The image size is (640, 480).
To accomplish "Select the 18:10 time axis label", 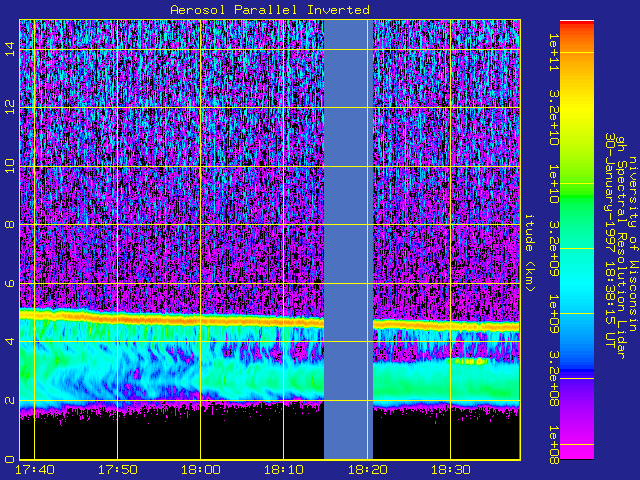I will coord(284,469).
